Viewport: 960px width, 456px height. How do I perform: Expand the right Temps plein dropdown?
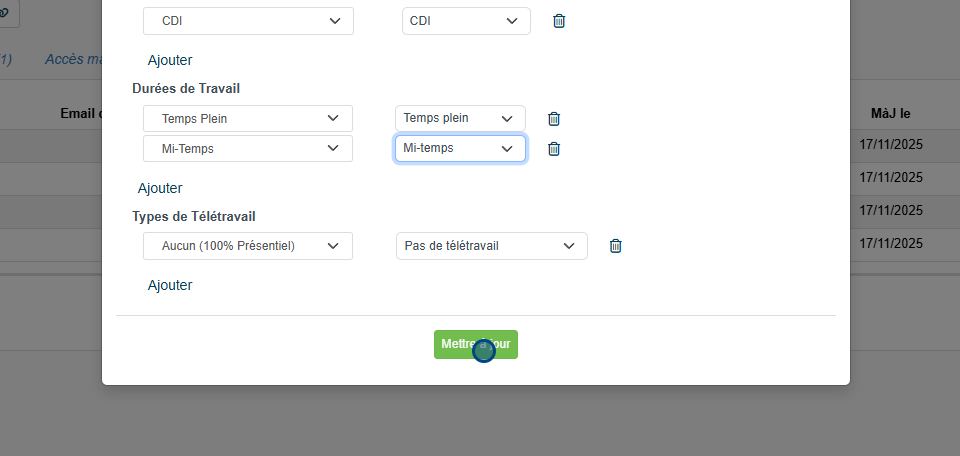[x=460, y=118]
